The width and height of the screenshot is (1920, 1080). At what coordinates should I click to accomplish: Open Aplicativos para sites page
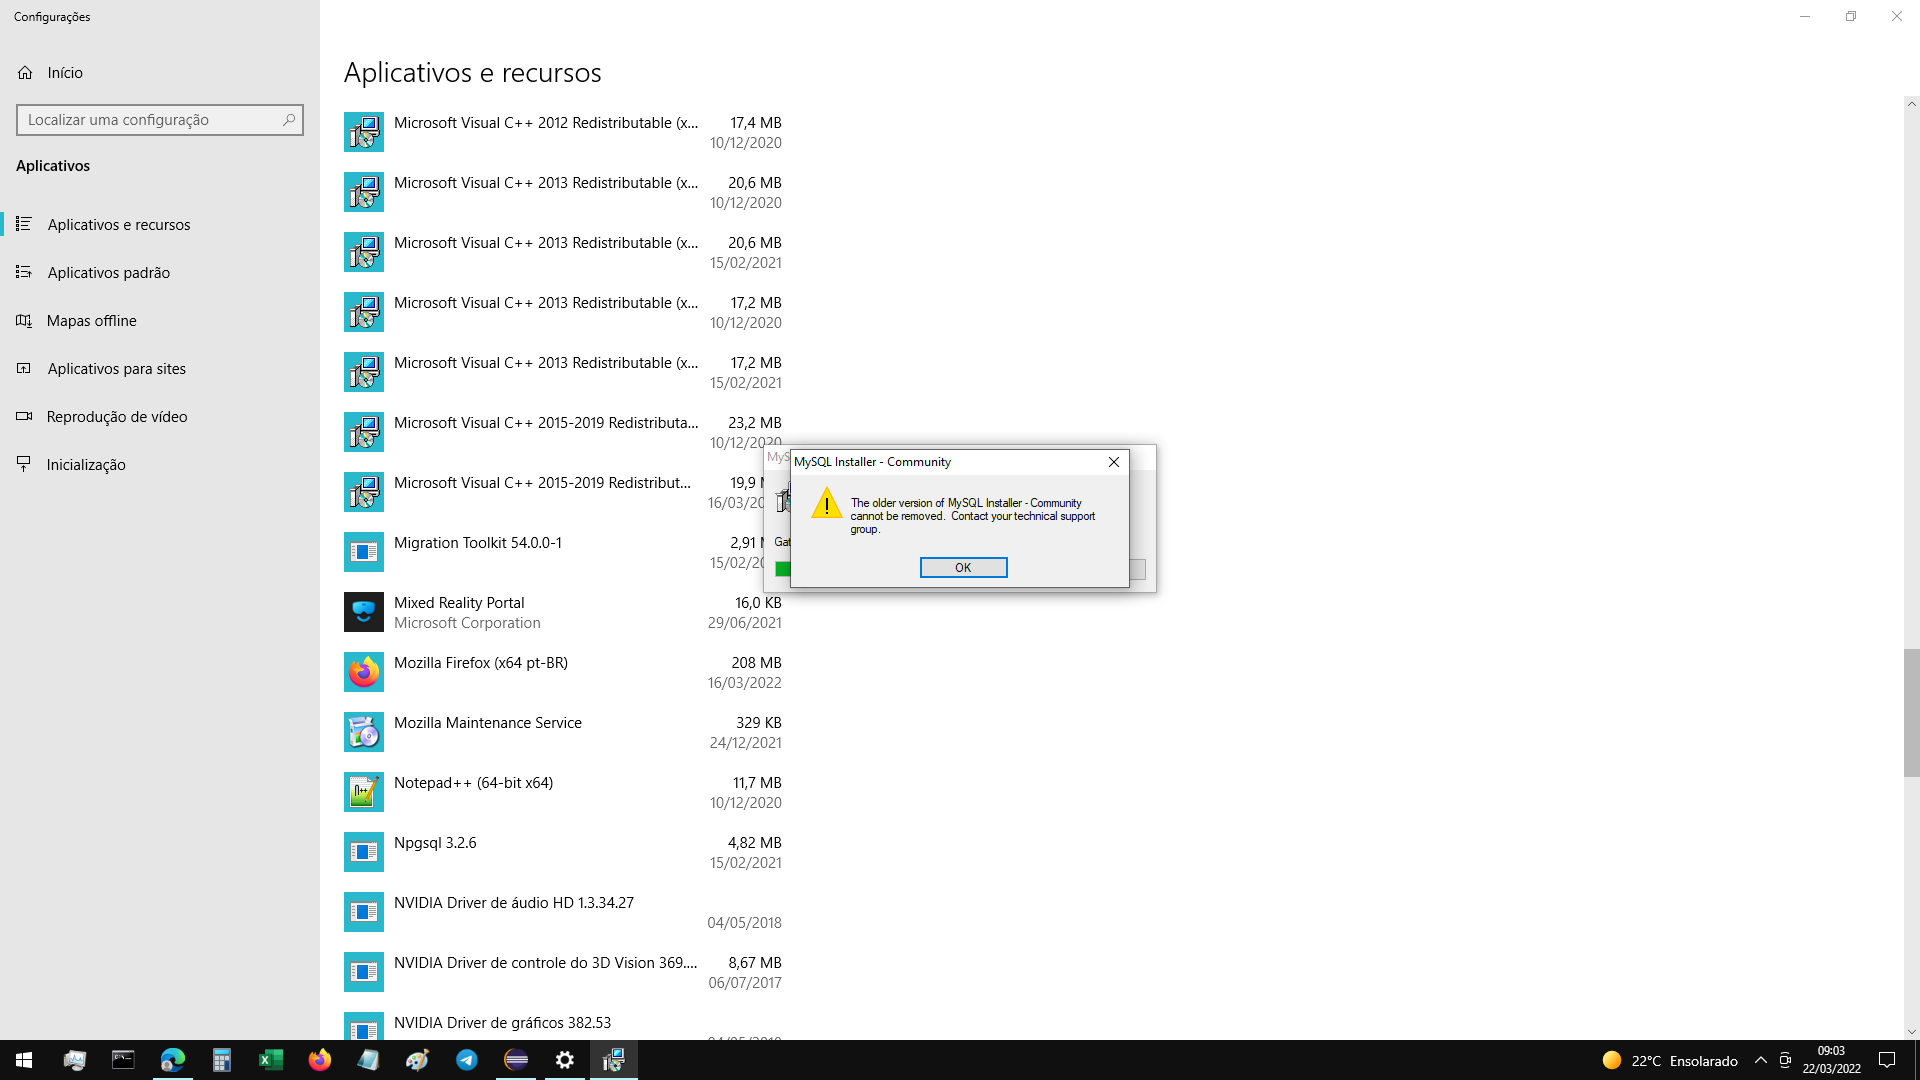[117, 369]
